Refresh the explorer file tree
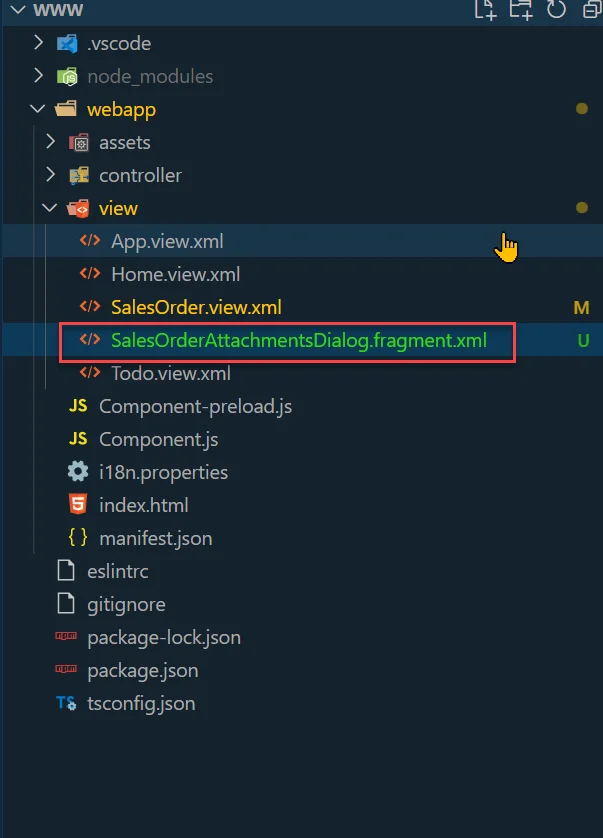The height and width of the screenshot is (838, 603). pos(556,10)
